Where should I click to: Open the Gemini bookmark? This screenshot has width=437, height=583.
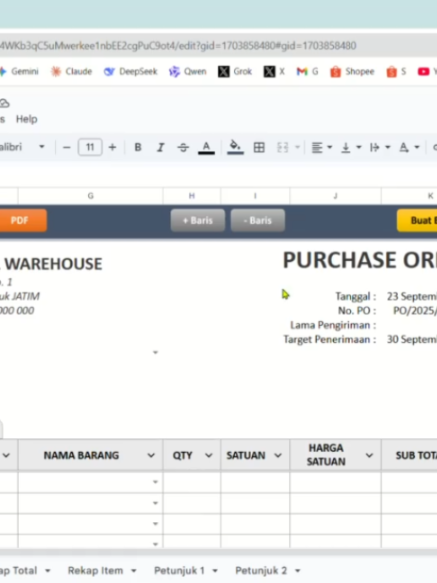pos(20,71)
